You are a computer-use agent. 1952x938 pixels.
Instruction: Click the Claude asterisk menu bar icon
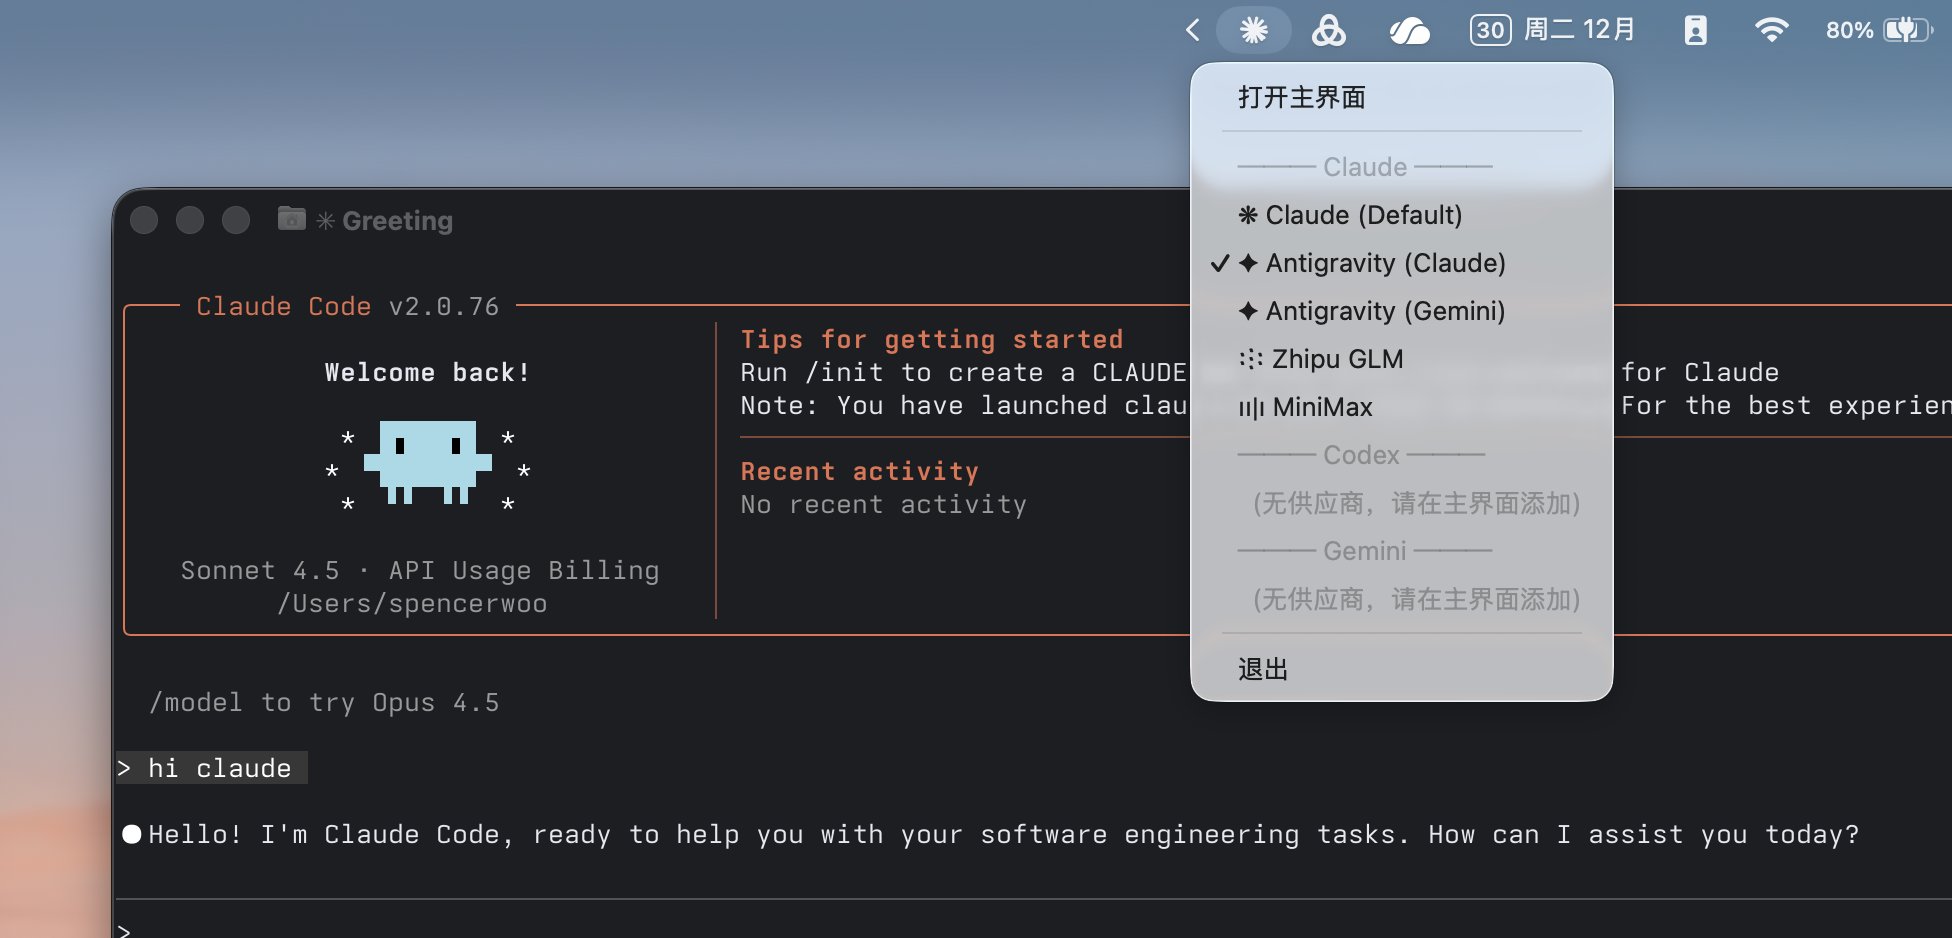[x=1253, y=30]
